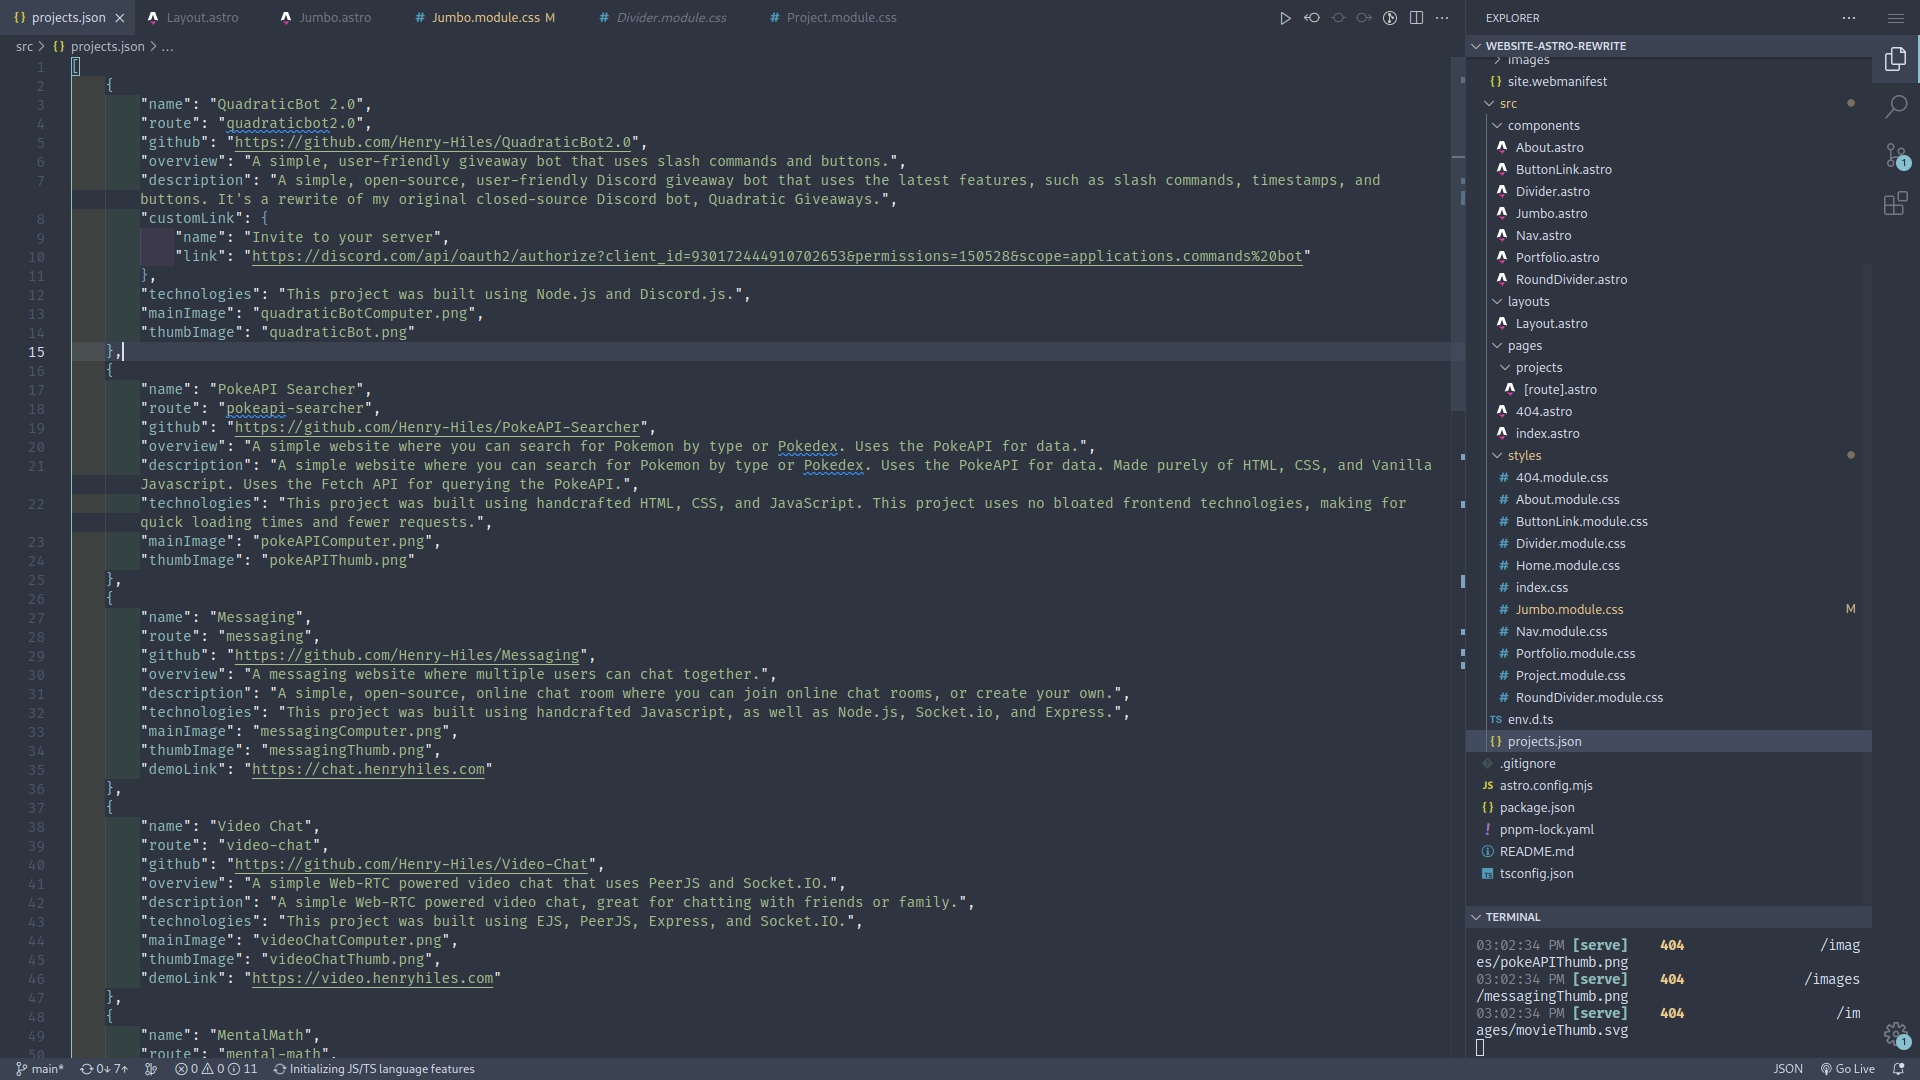The height and width of the screenshot is (1080, 1920).
Task: Open the Source Control view icon
Action: 1895,156
